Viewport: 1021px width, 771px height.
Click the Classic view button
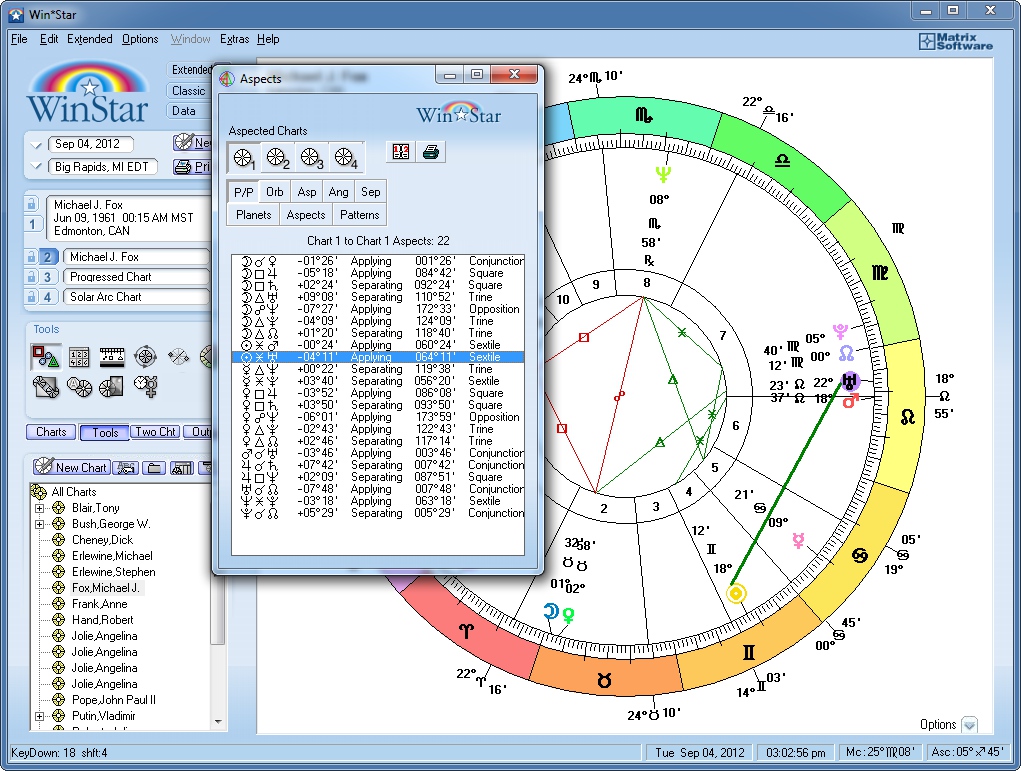pyautogui.click(x=189, y=91)
